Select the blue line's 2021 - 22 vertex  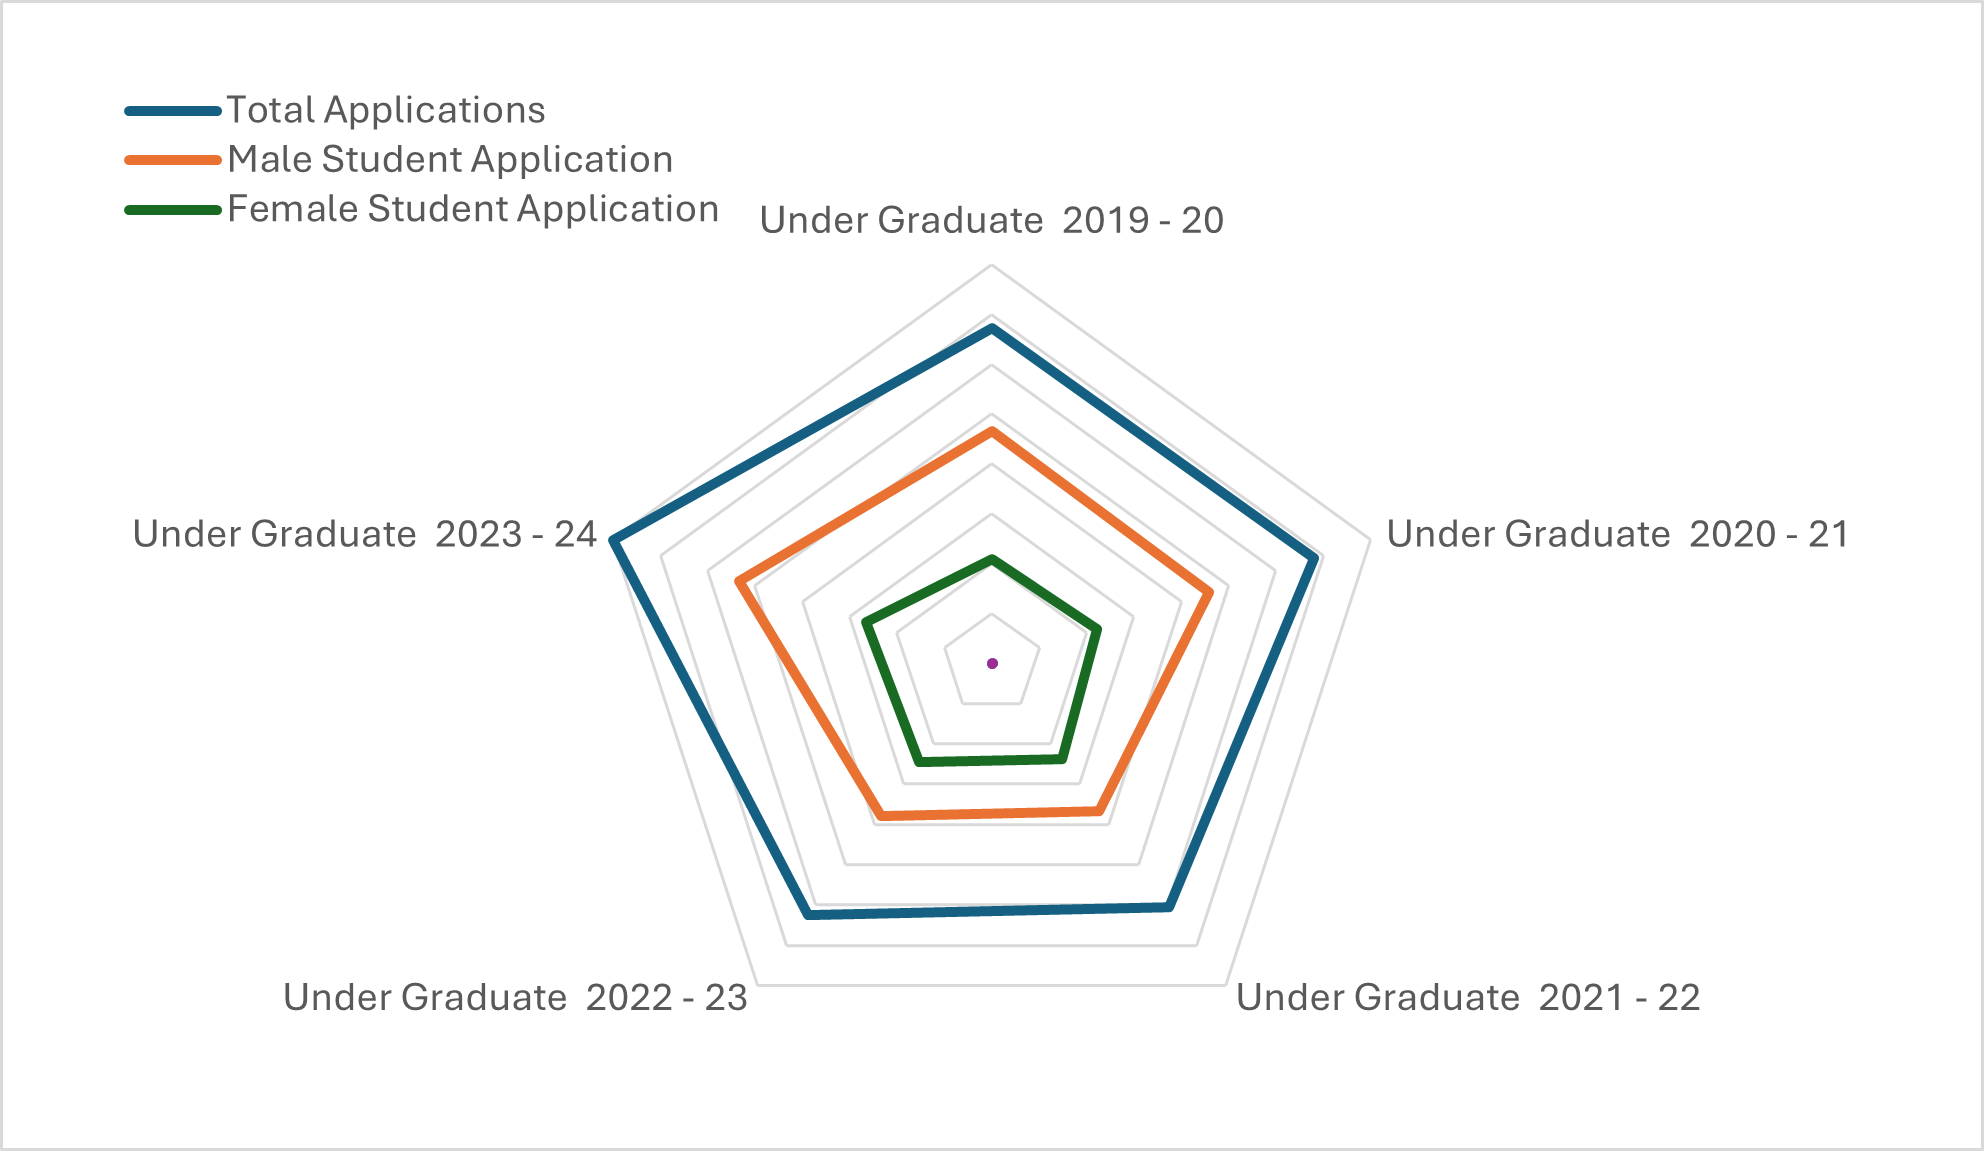(1168, 907)
